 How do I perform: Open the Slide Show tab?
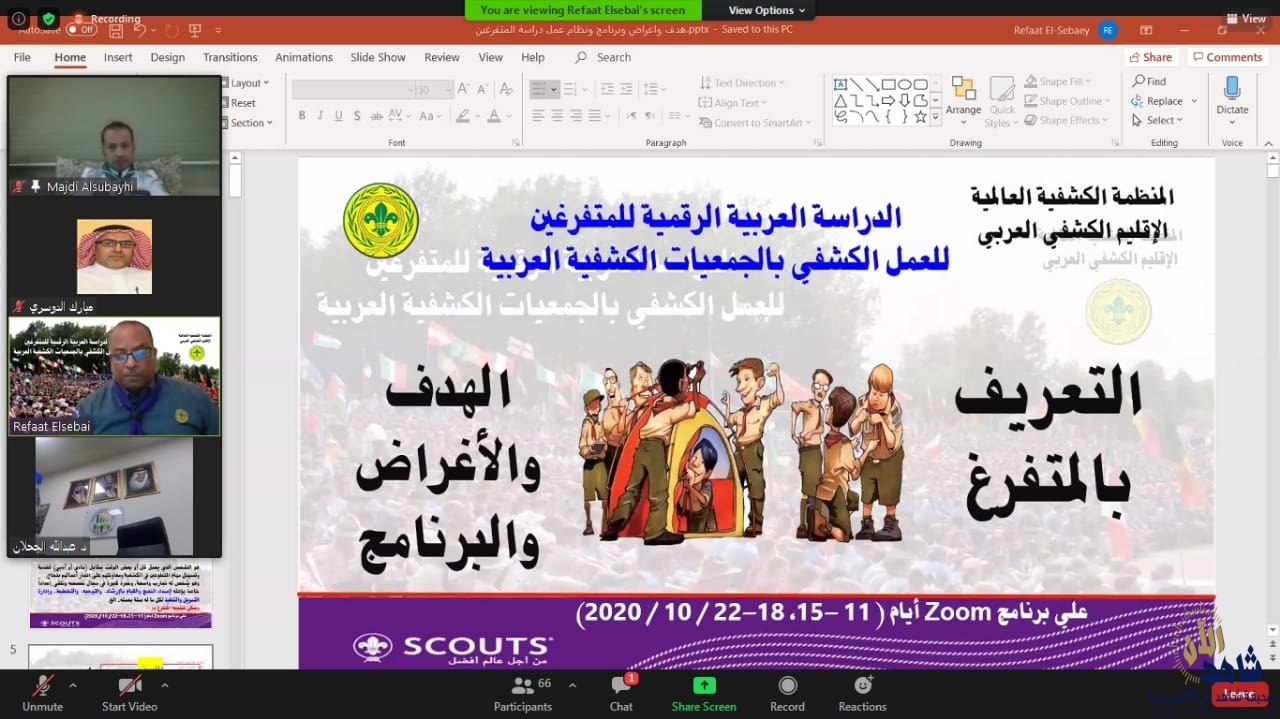pos(377,57)
